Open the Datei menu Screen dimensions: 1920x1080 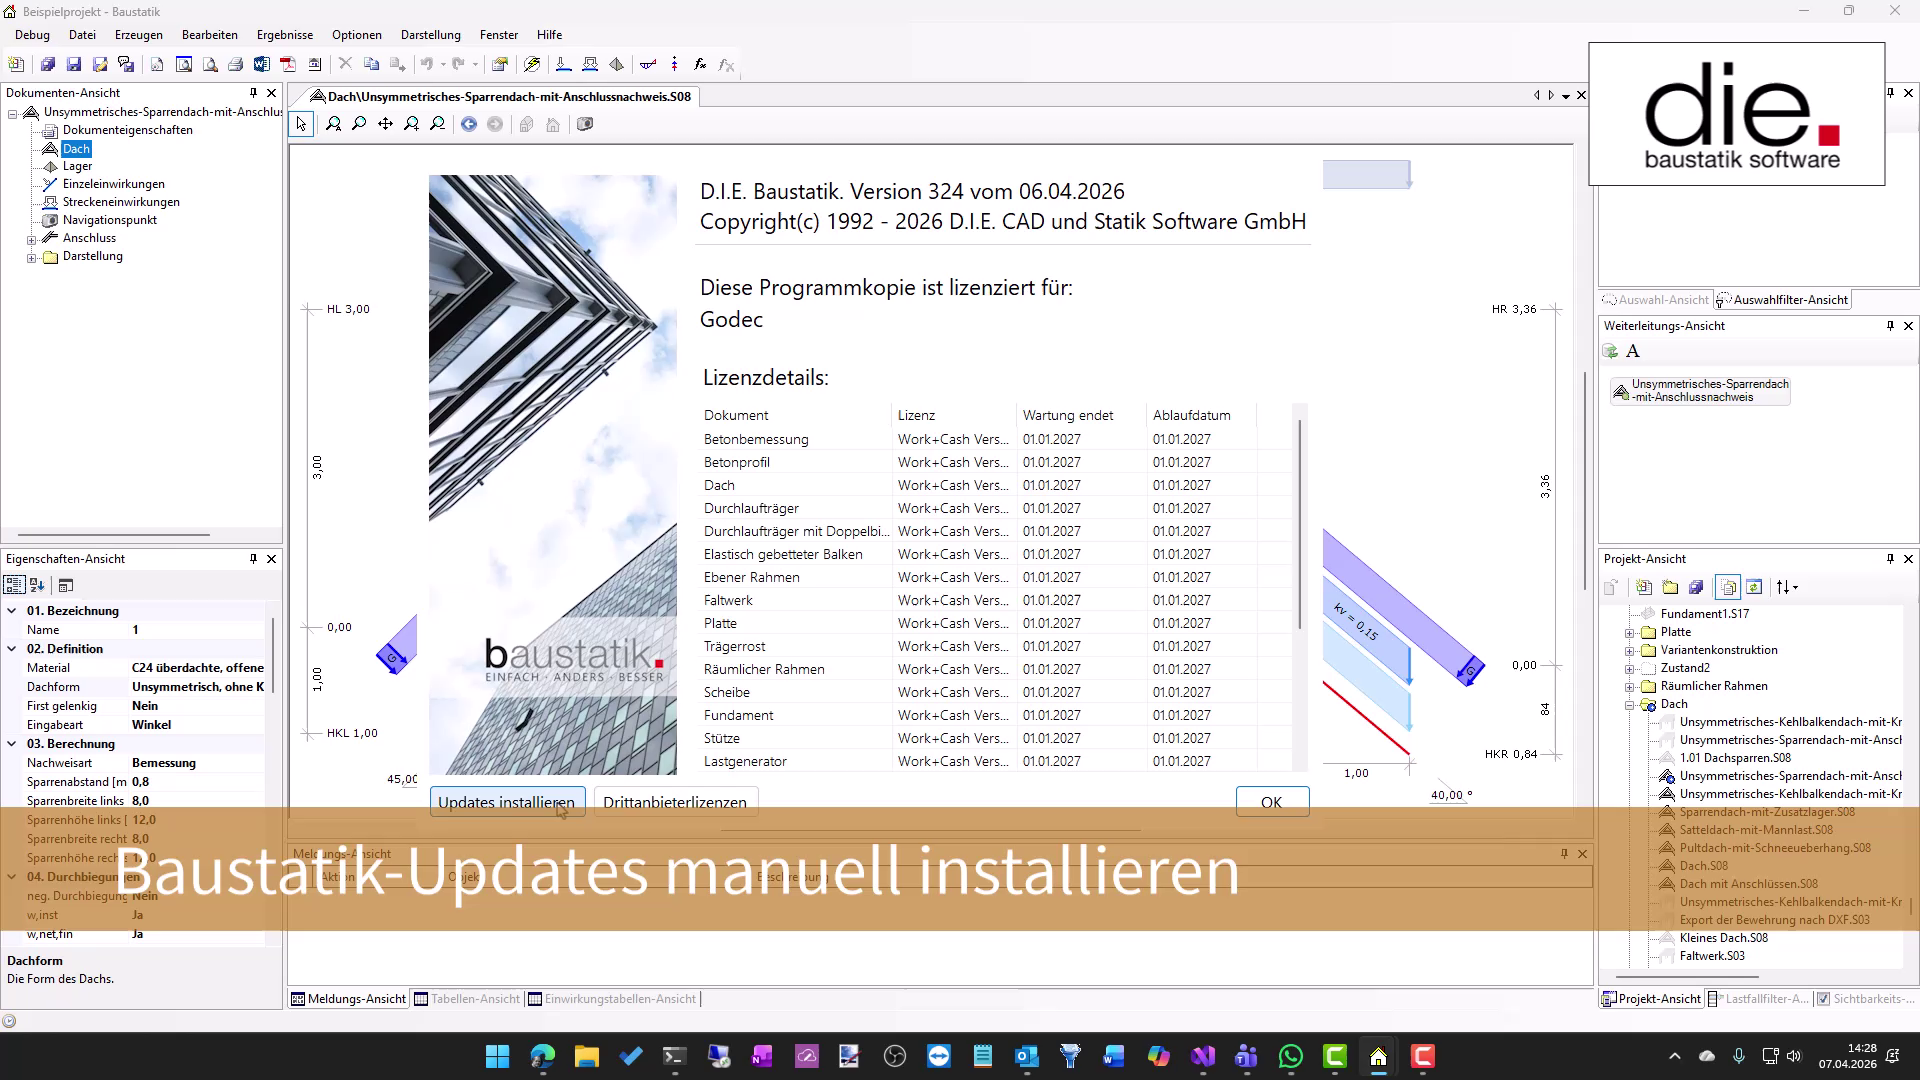(x=82, y=35)
